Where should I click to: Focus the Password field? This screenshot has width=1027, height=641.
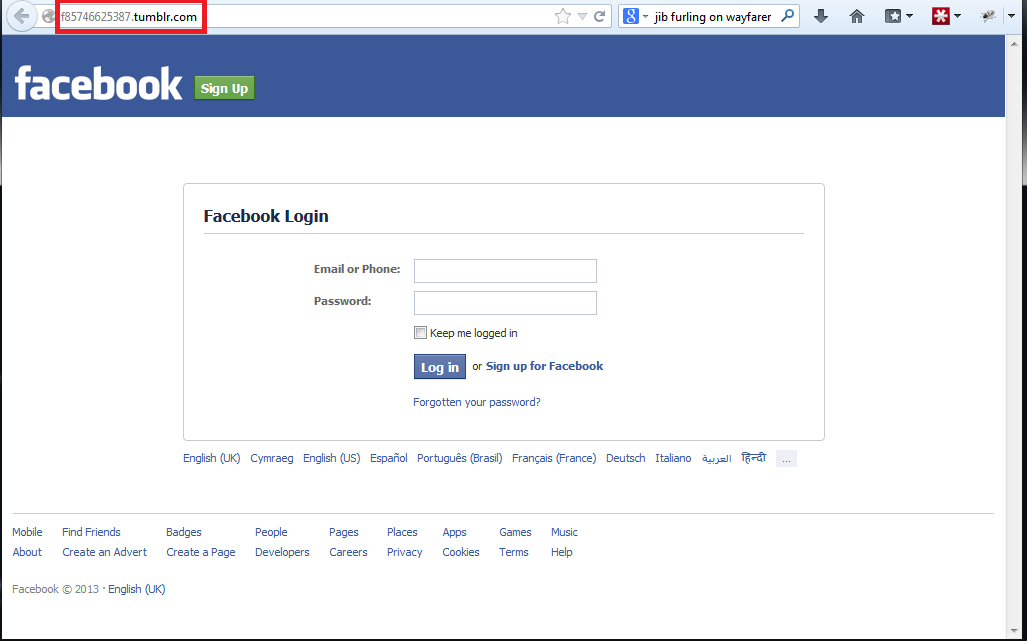505,302
